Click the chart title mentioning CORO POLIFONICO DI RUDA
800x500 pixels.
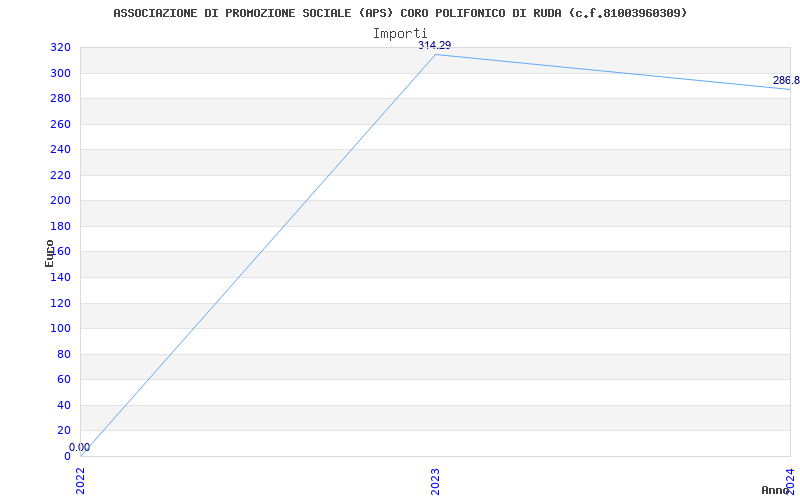400,13
